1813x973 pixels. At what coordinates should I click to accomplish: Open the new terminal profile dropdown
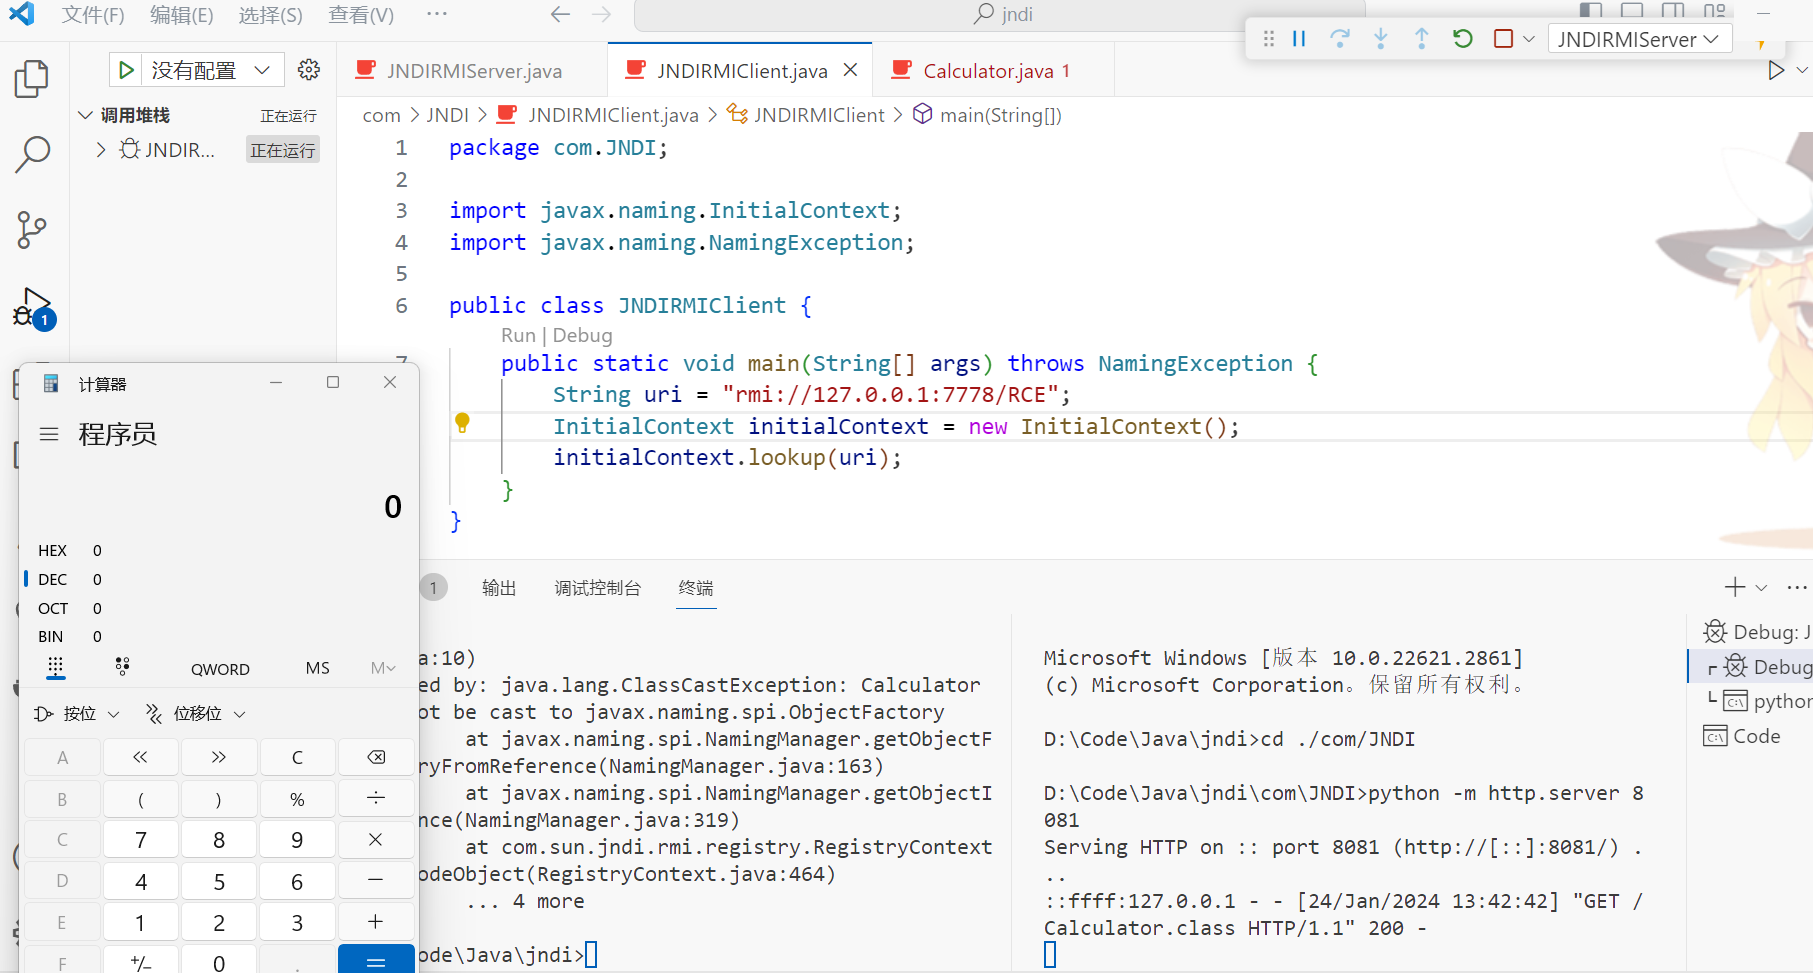coord(1761,587)
